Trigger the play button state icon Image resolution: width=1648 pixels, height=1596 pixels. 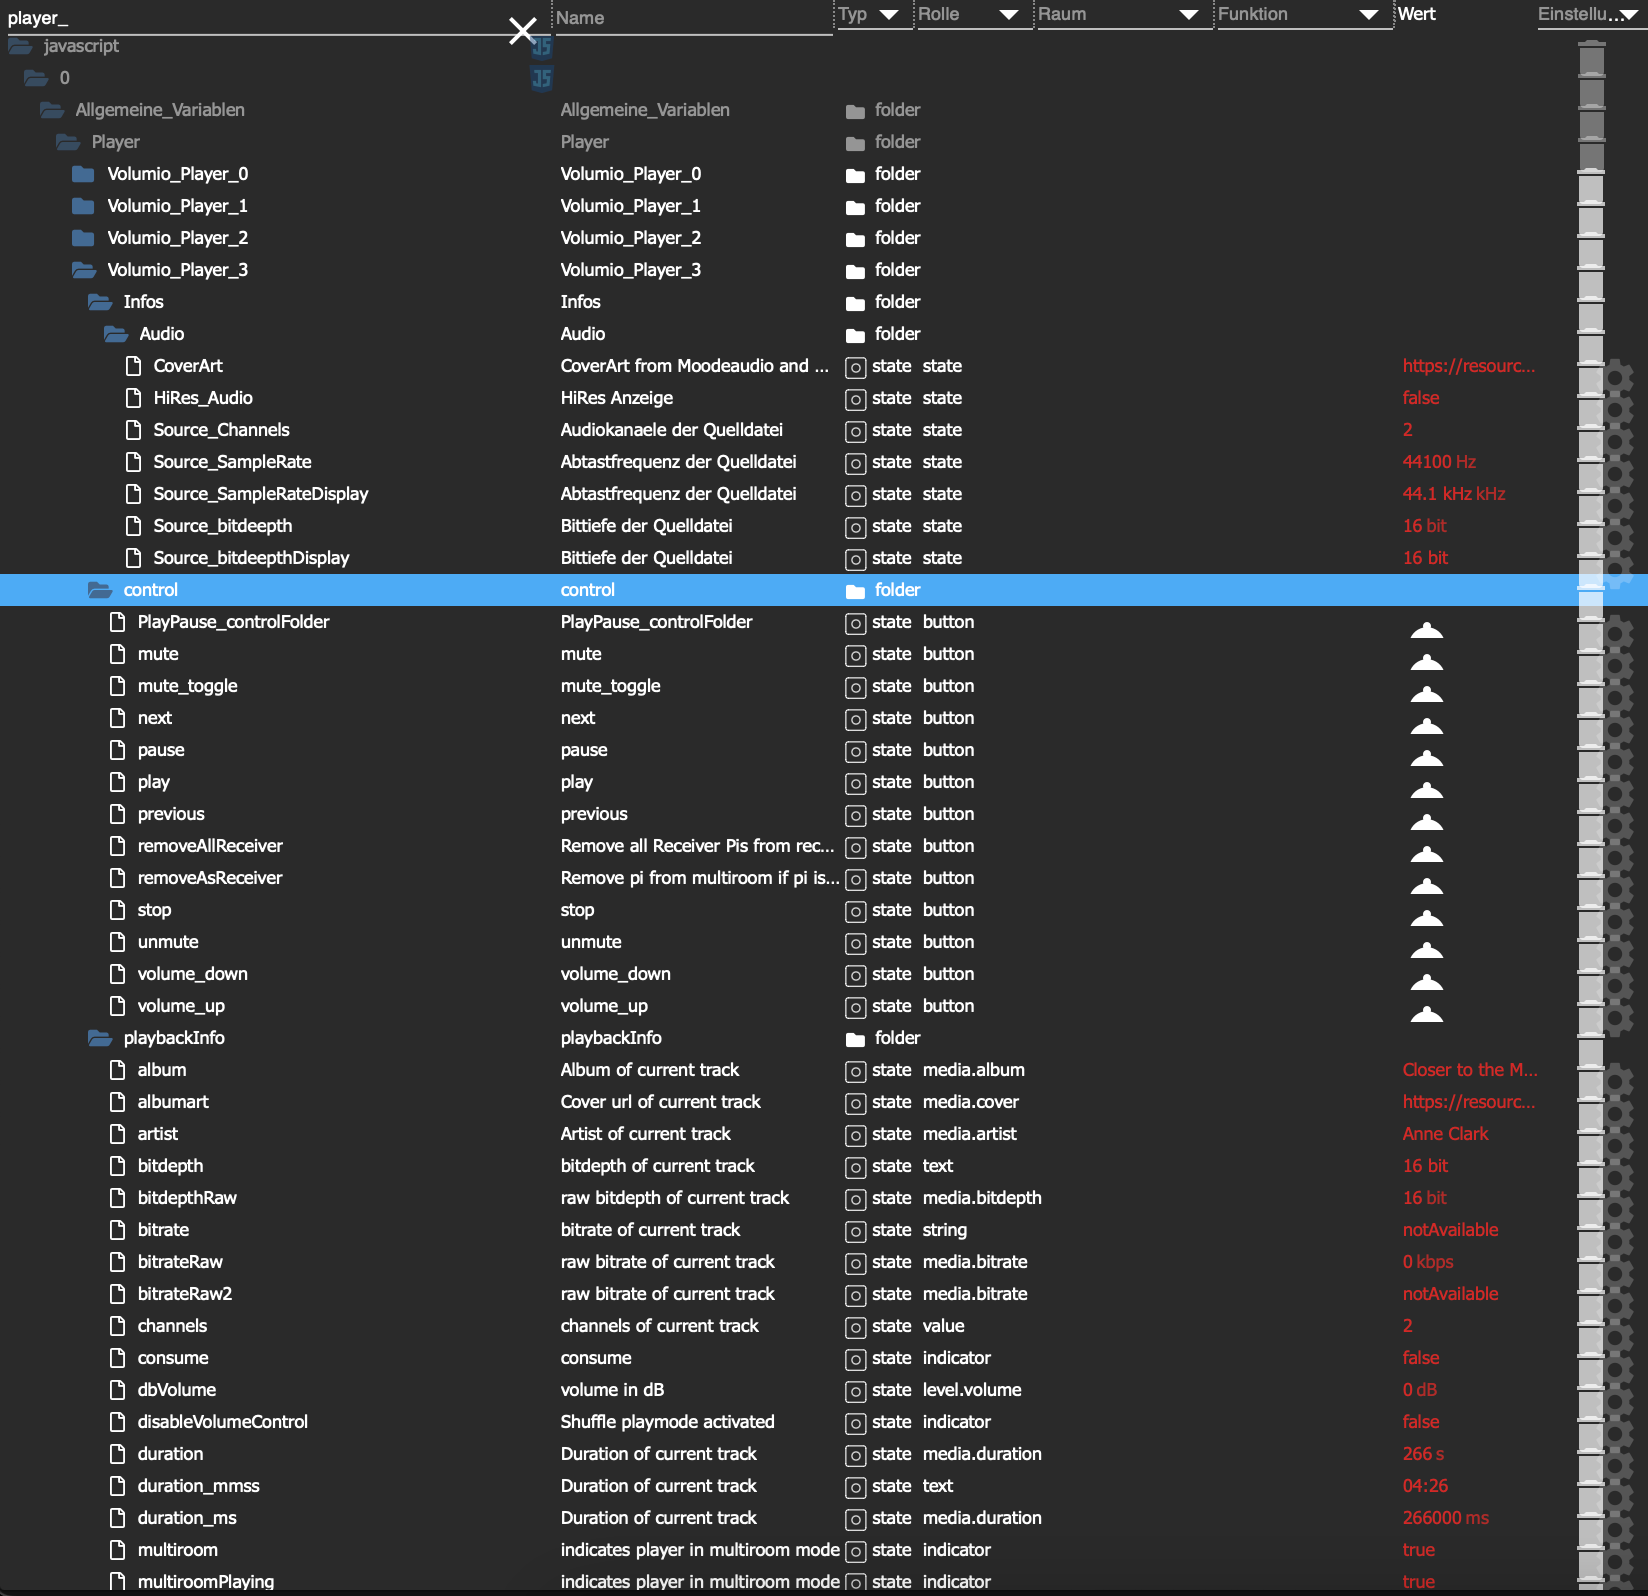(1426, 790)
